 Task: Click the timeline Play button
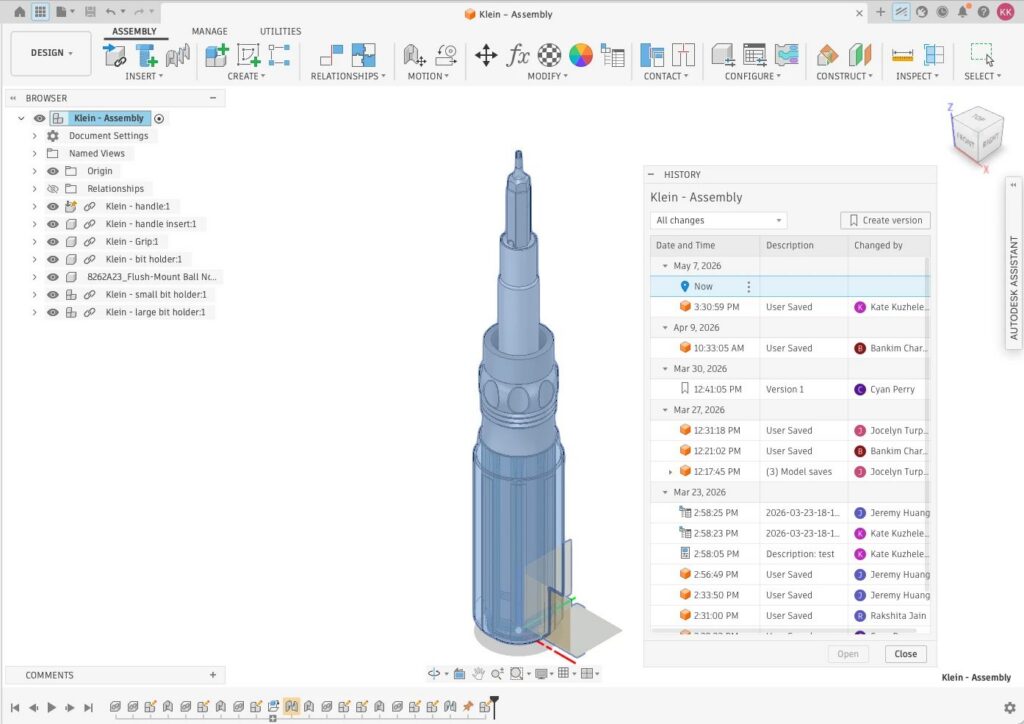[x=52, y=708]
